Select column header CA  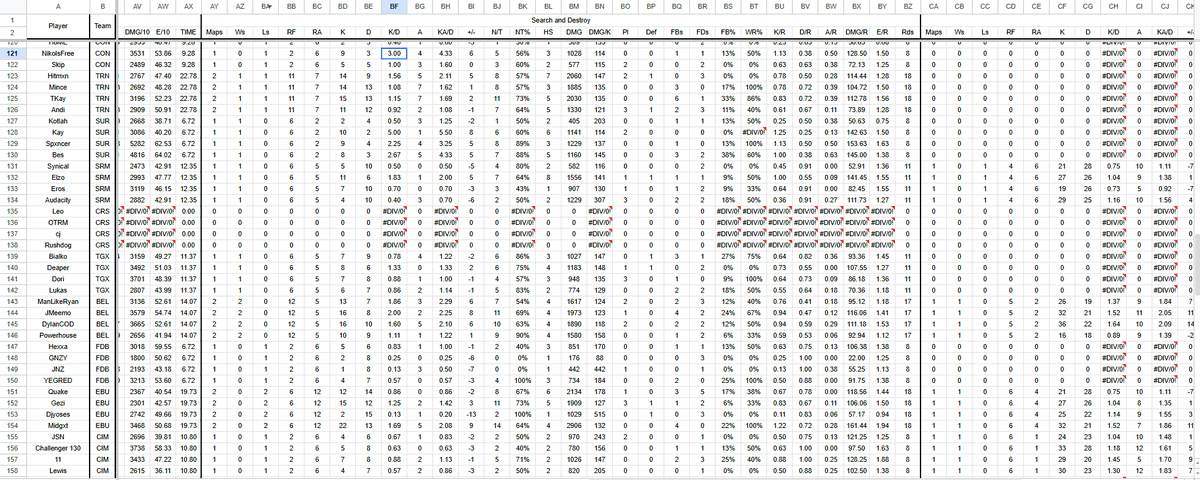click(x=933, y=5)
